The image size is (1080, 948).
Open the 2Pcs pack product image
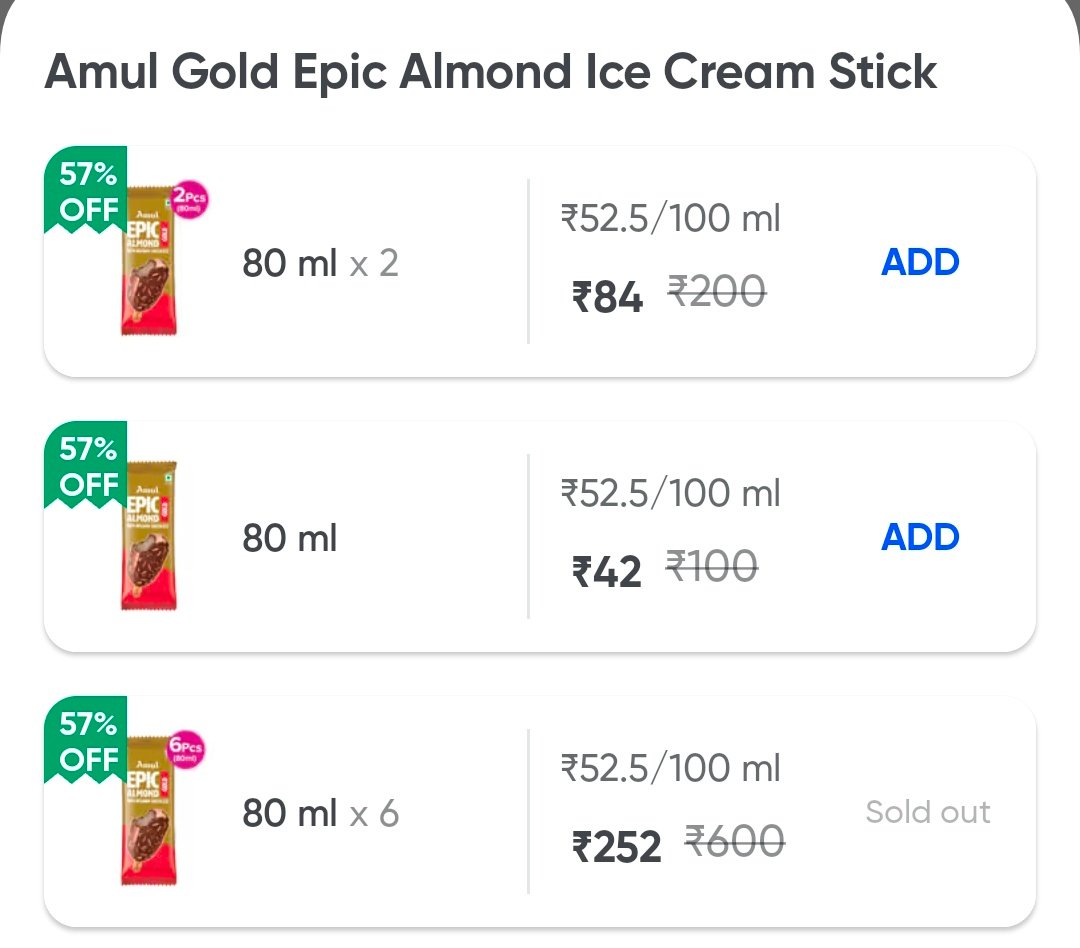coord(149,261)
